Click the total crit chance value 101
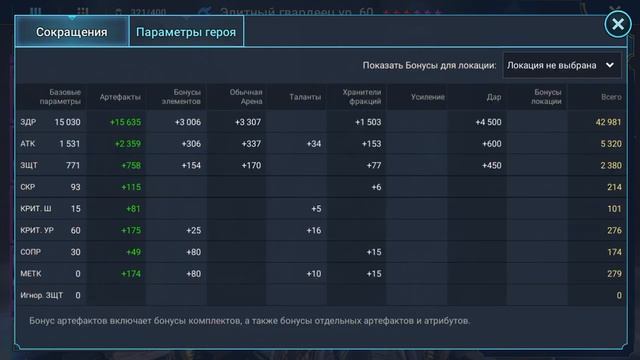The image size is (640, 360). 614,209
